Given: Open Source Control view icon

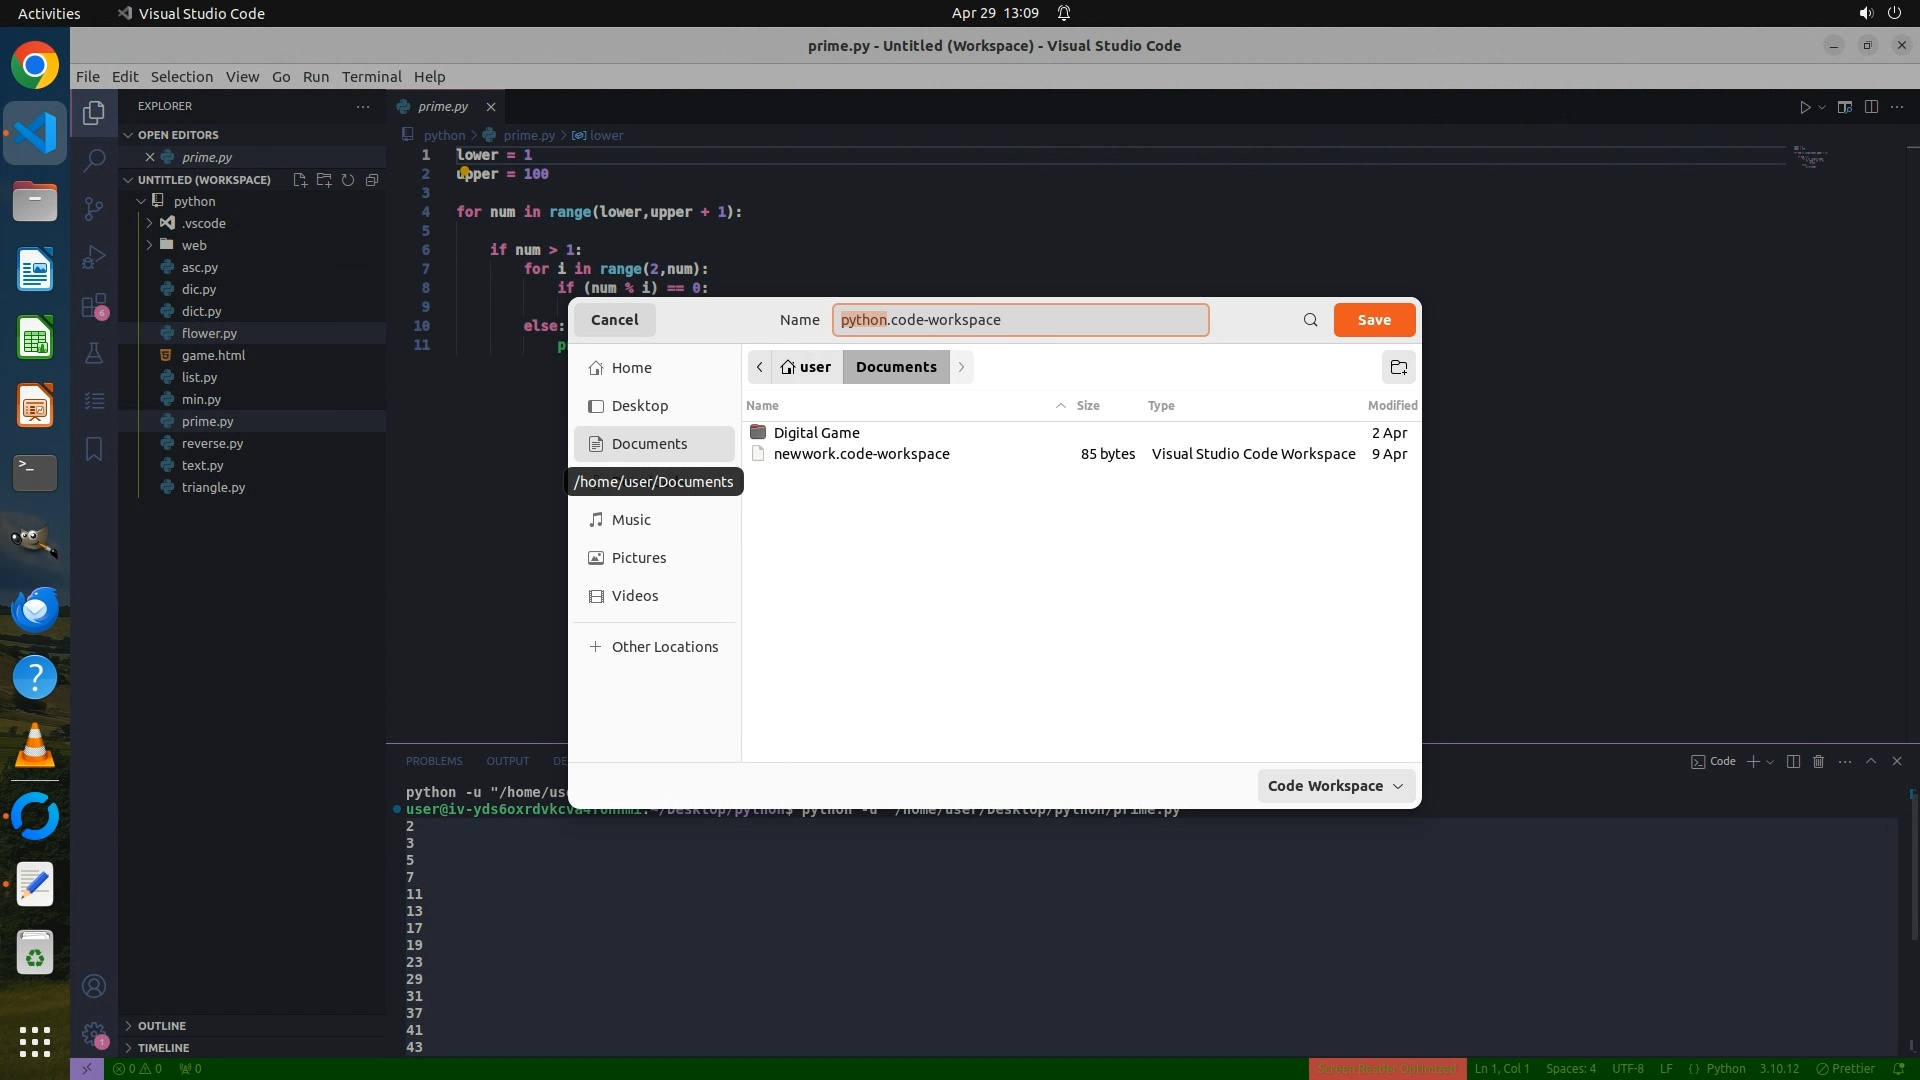Looking at the screenshot, I should 94,208.
